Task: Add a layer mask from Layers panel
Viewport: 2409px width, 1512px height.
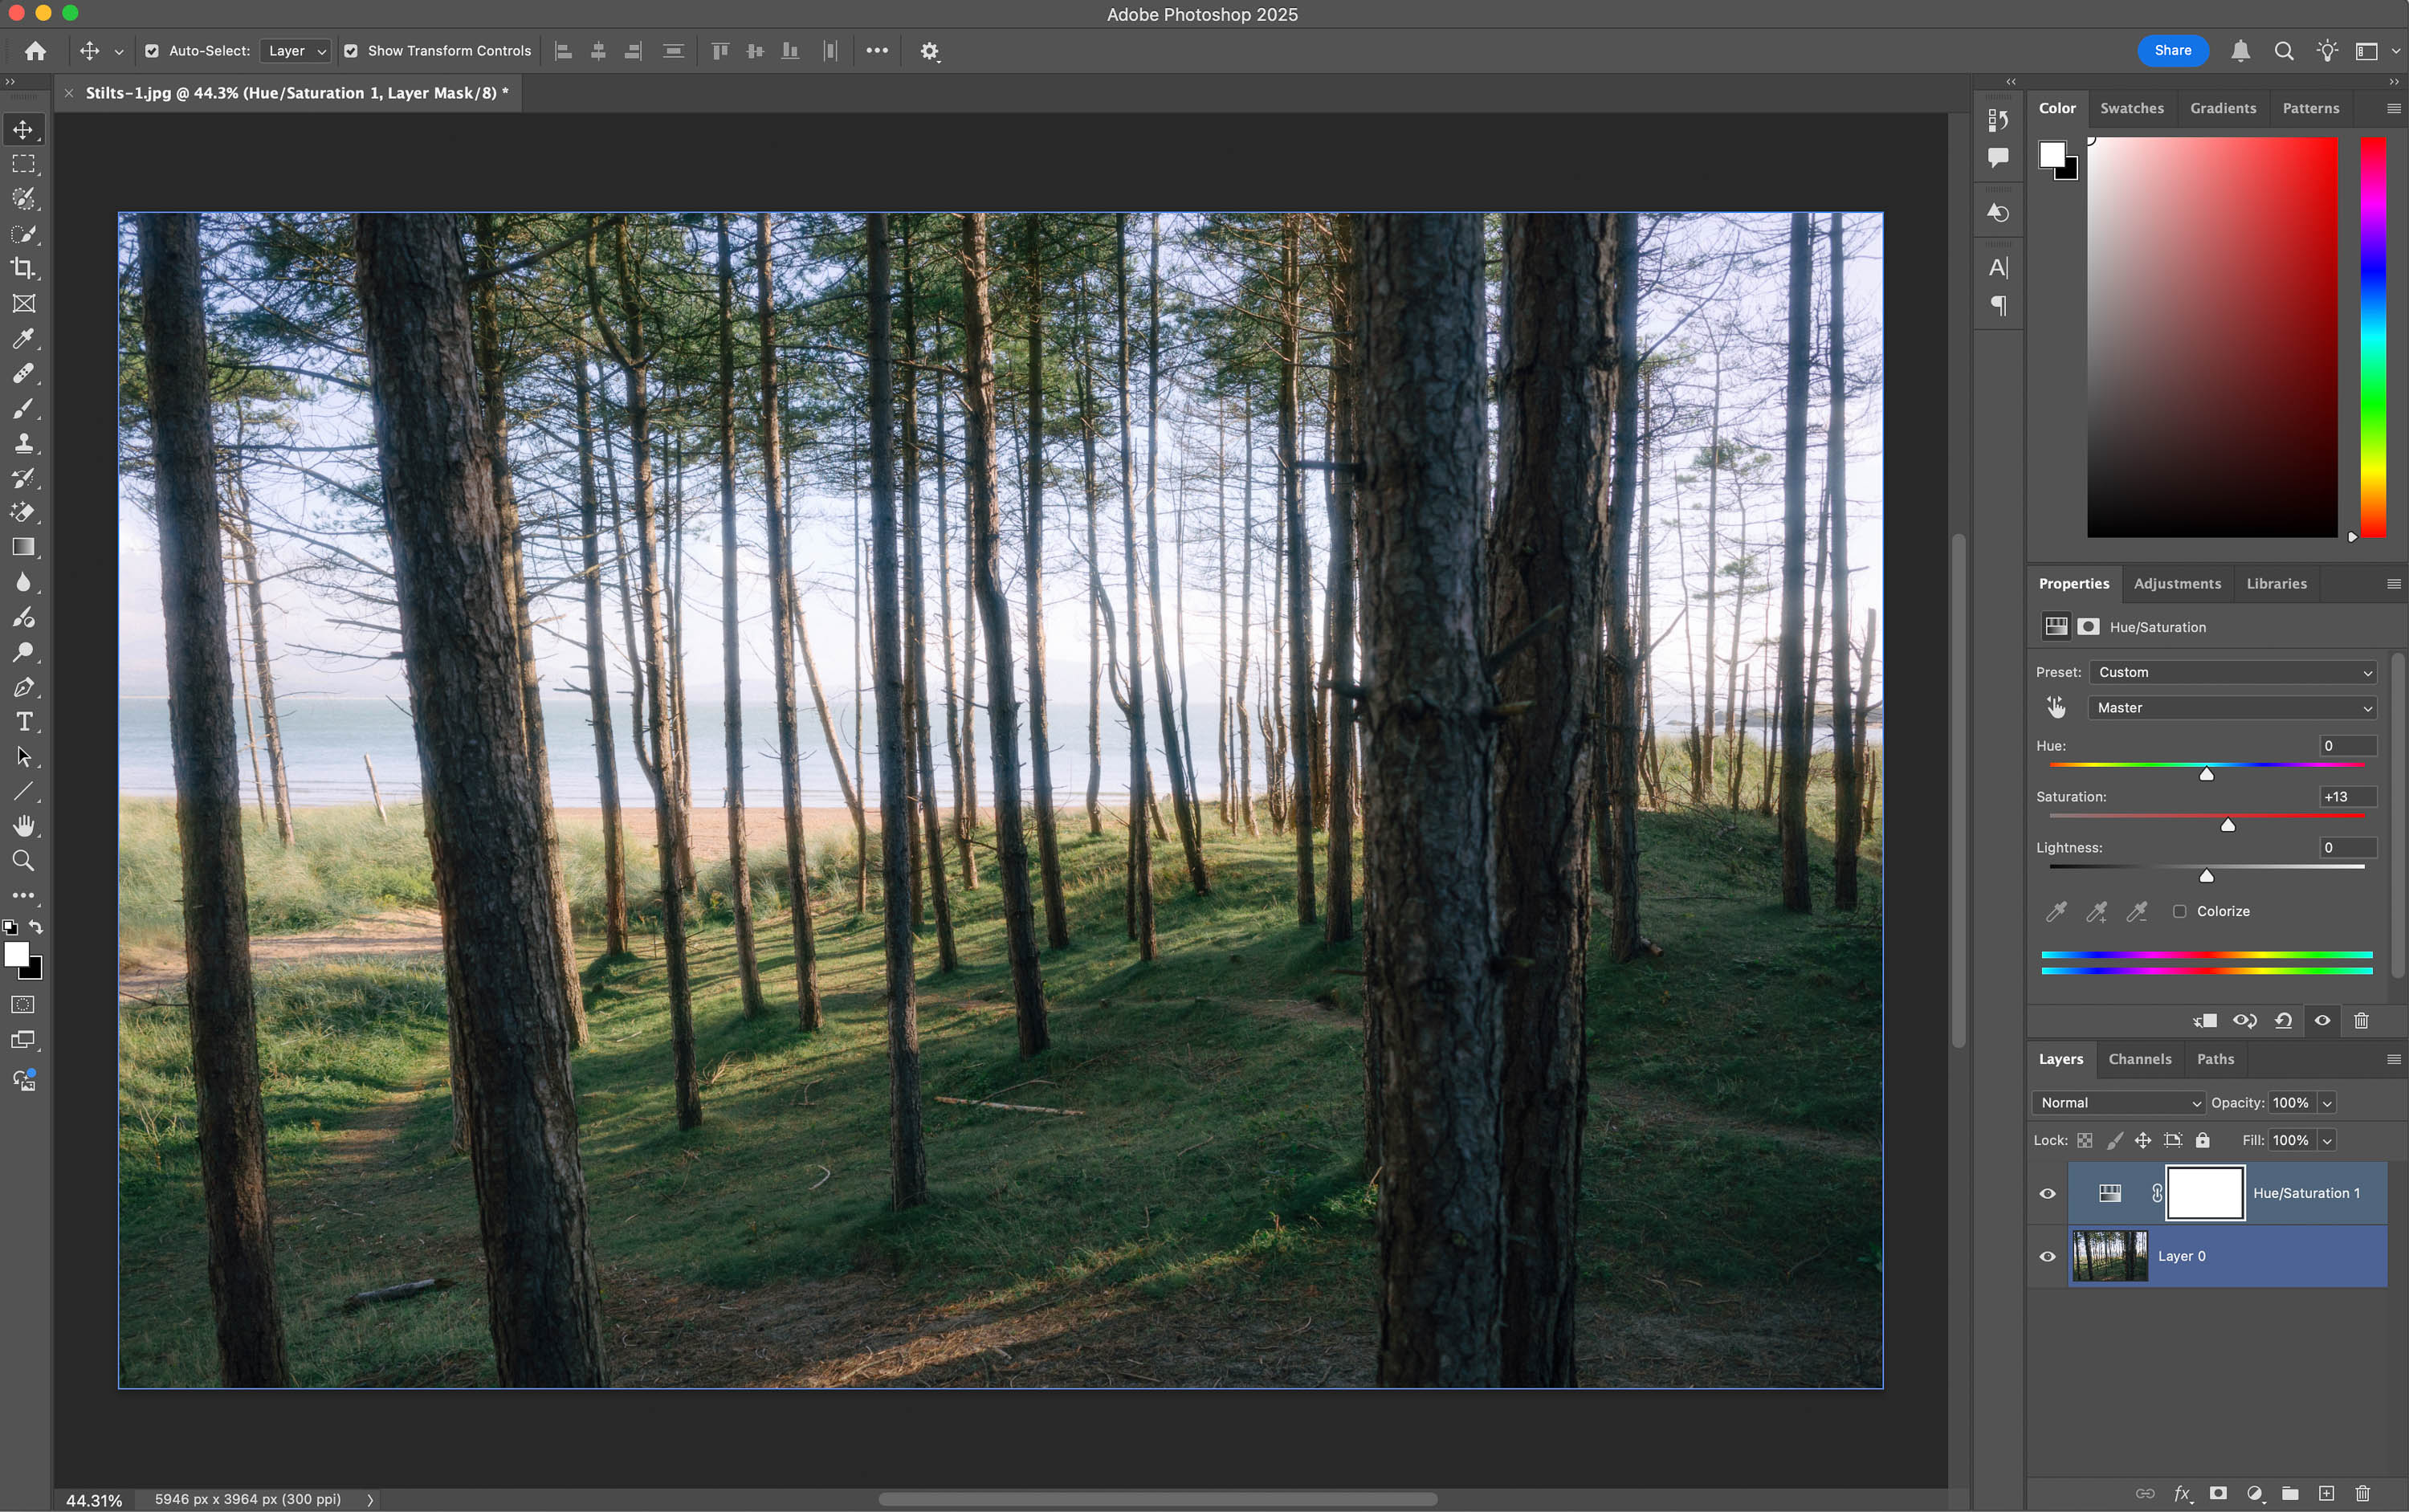Action: (x=2218, y=1493)
